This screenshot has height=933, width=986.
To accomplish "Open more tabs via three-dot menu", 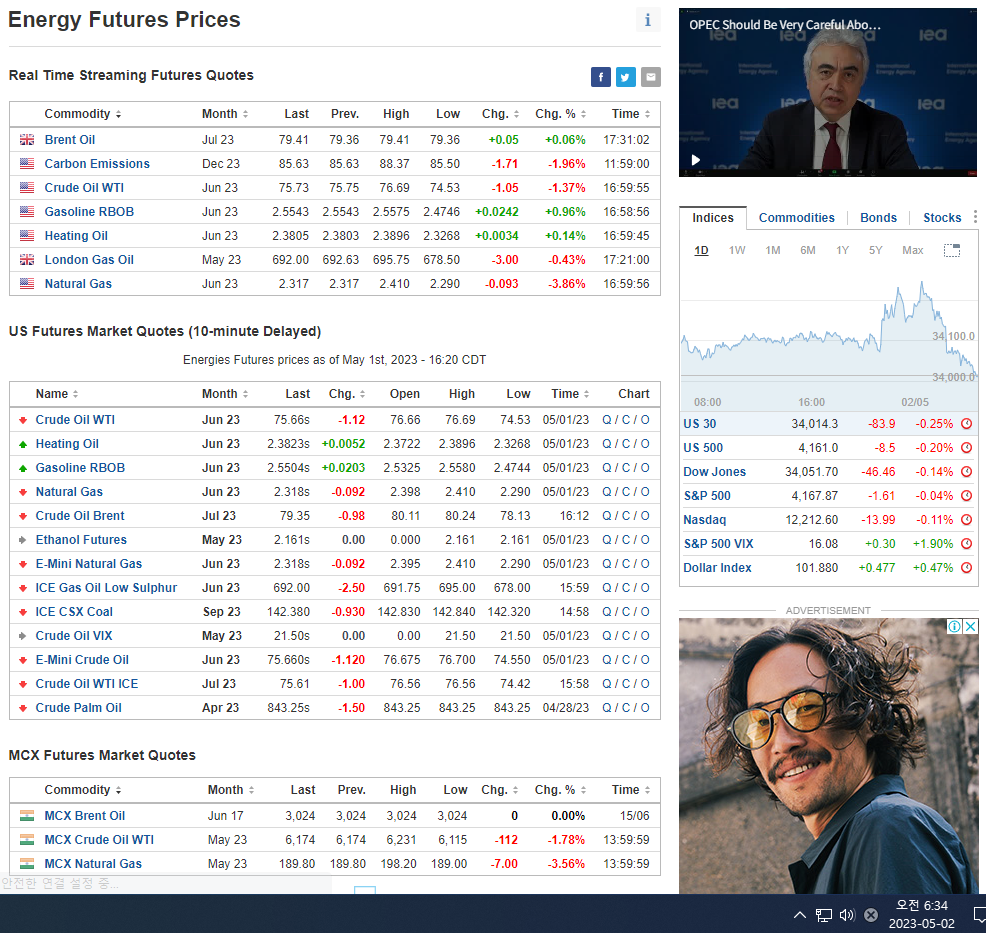I will (975, 217).
